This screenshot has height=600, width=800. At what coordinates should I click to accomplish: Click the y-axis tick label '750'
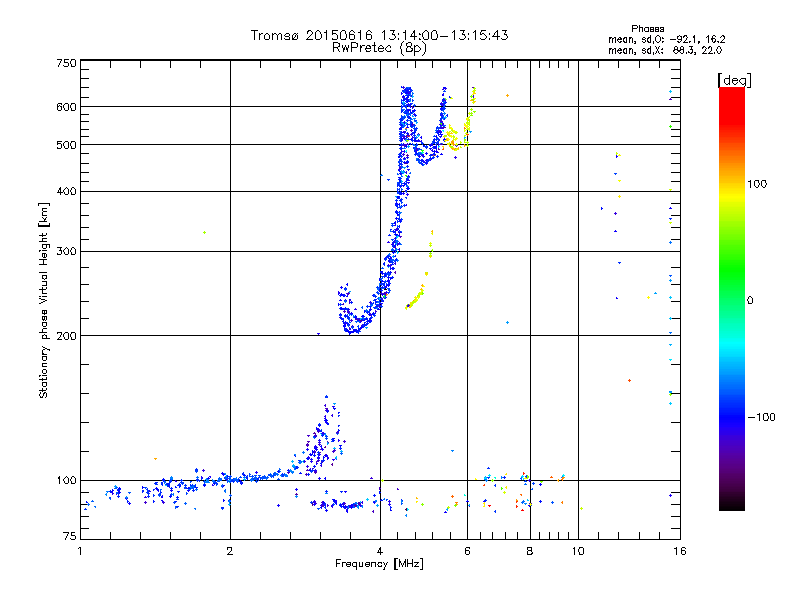point(66,63)
